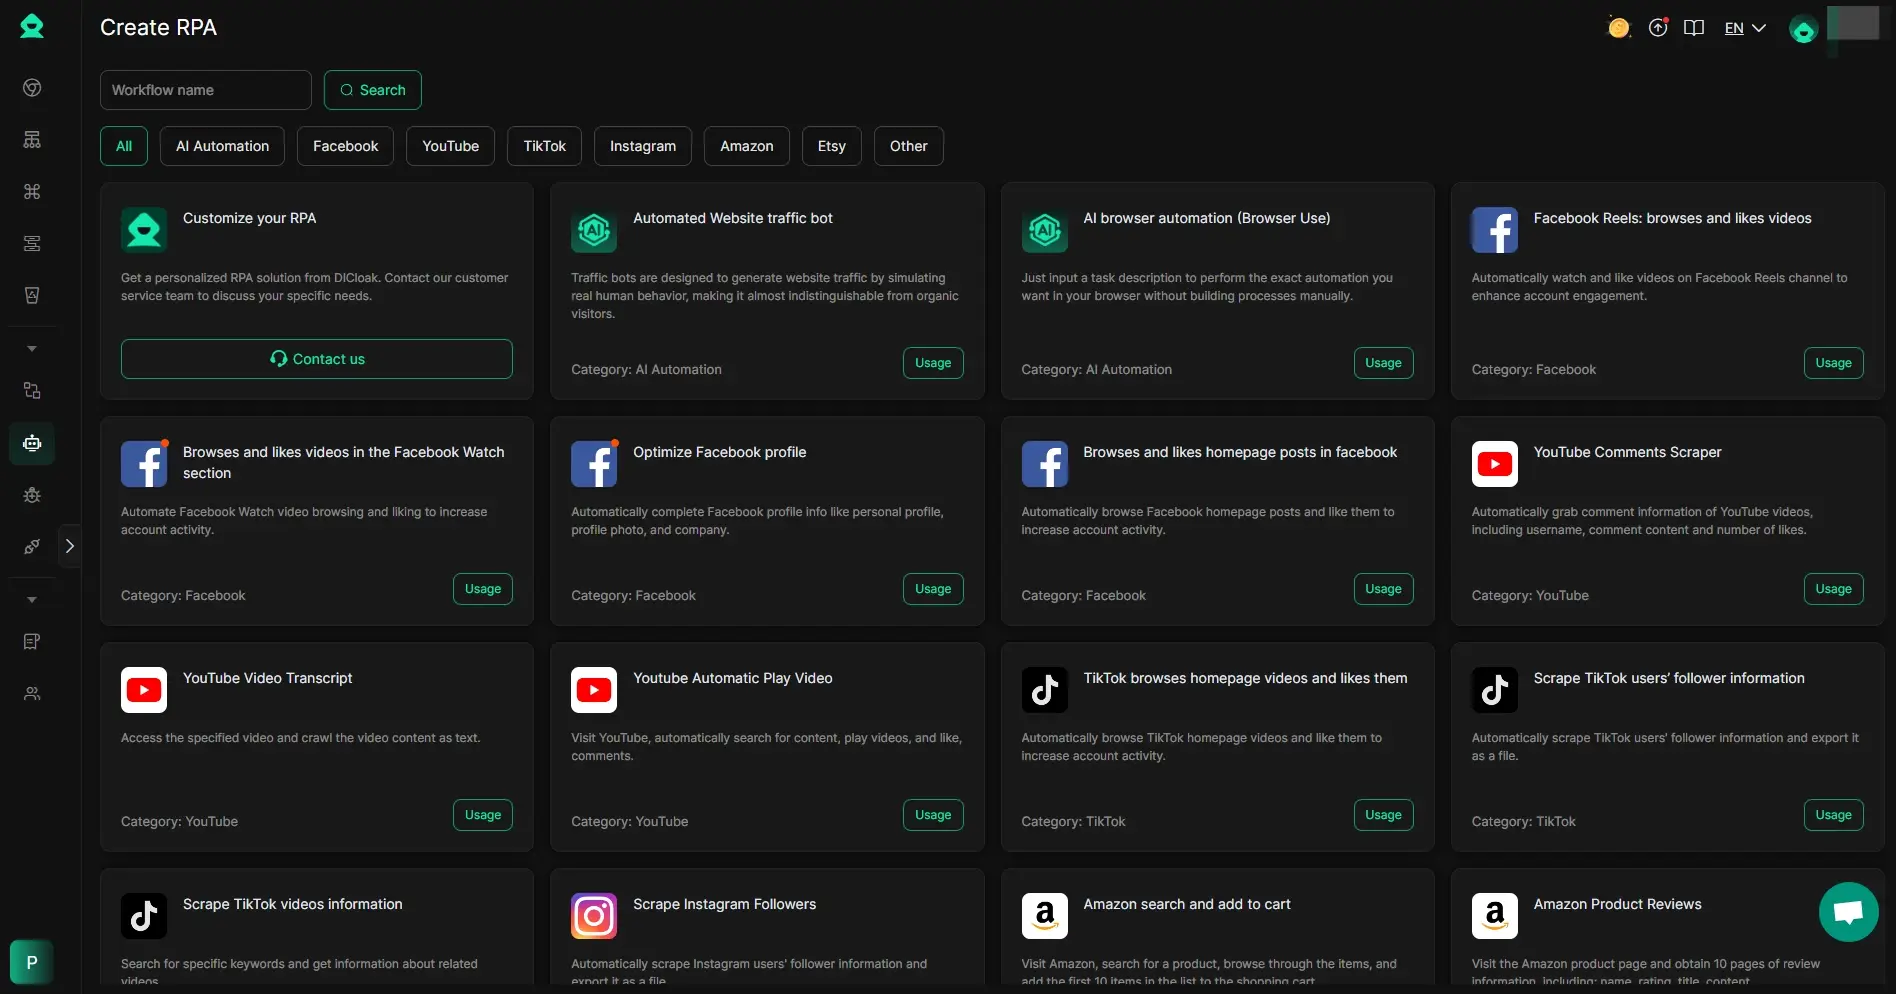1896x994 pixels.
Task: Open the documentation book icon
Action: pyautogui.click(x=1694, y=28)
